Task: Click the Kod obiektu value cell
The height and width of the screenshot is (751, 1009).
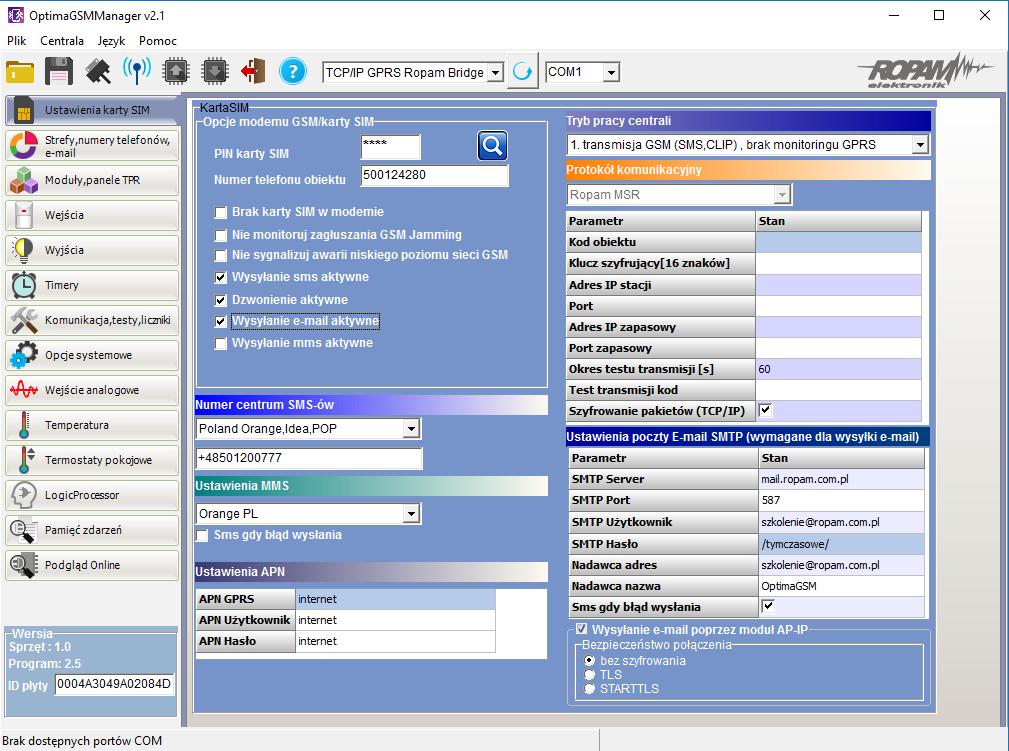Action: pyautogui.click(x=838, y=242)
